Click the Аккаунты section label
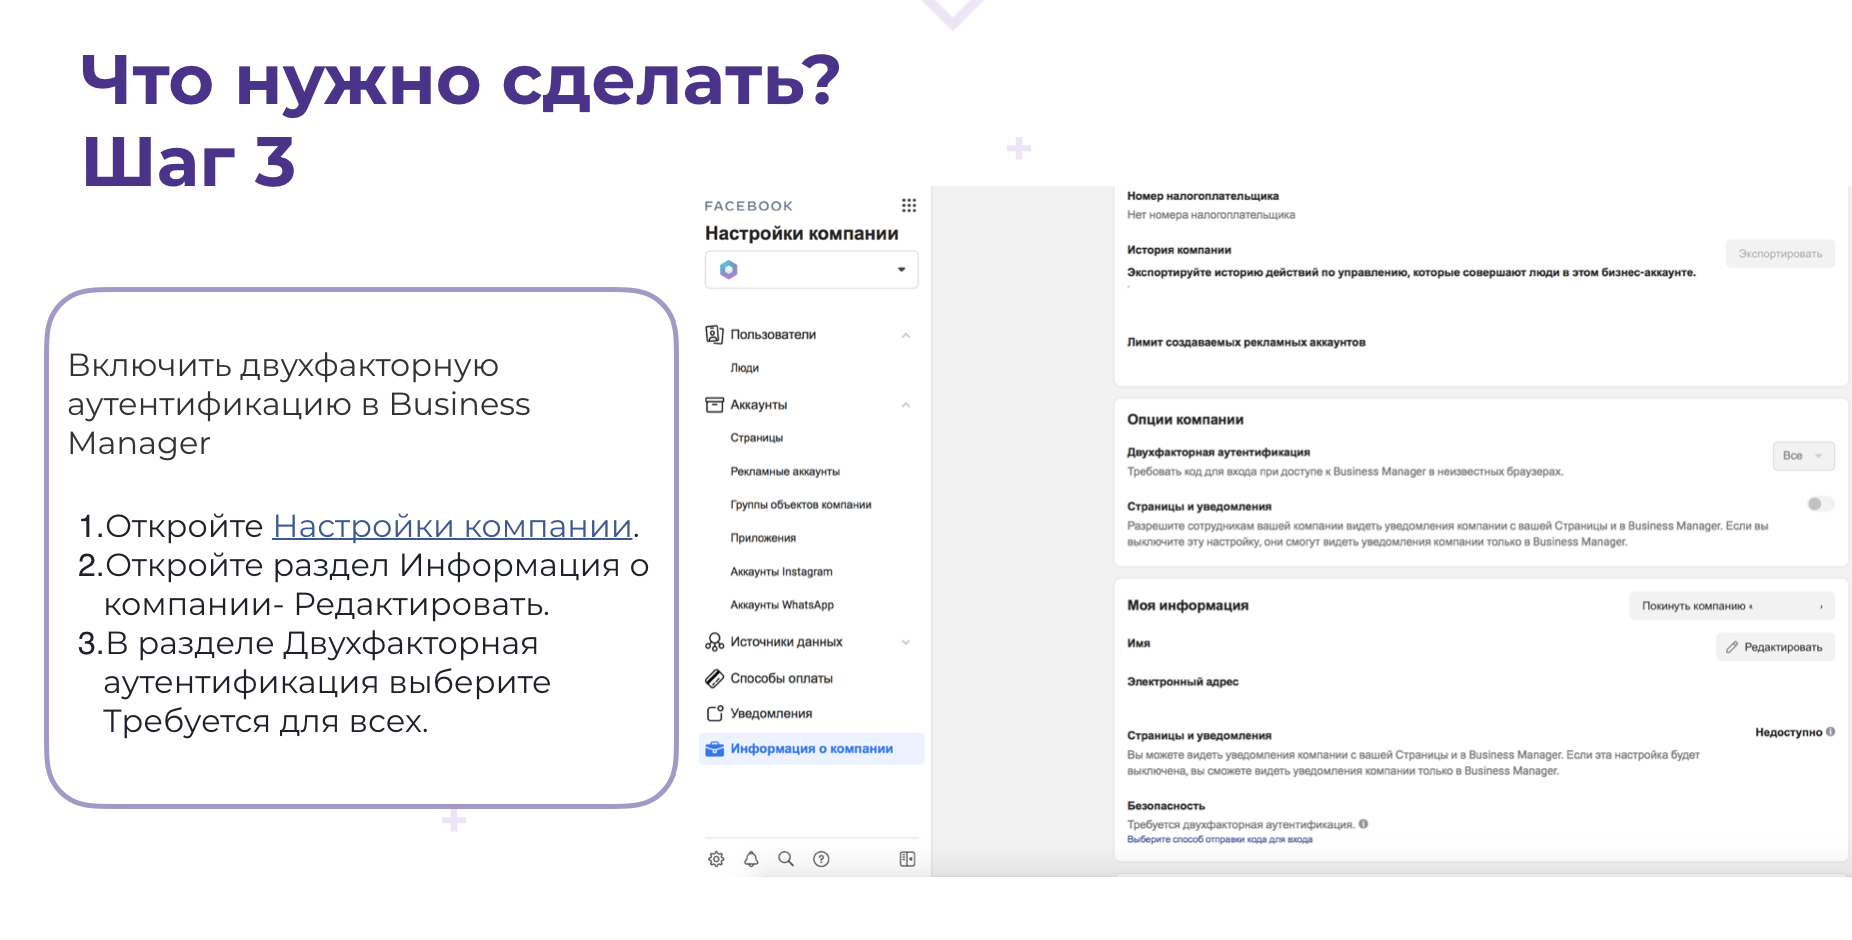The width and height of the screenshot is (1852, 940). pyautogui.click(x=758, y=405)
